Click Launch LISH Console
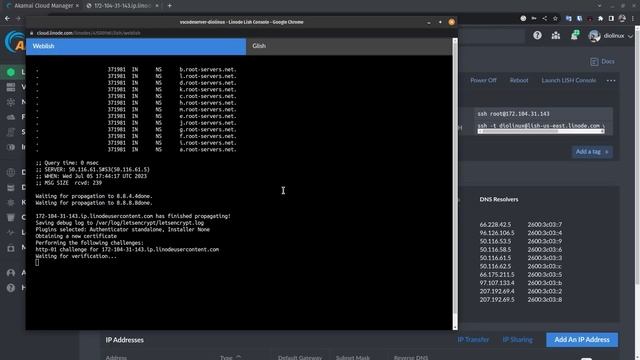640x360 pixels. 569,80
